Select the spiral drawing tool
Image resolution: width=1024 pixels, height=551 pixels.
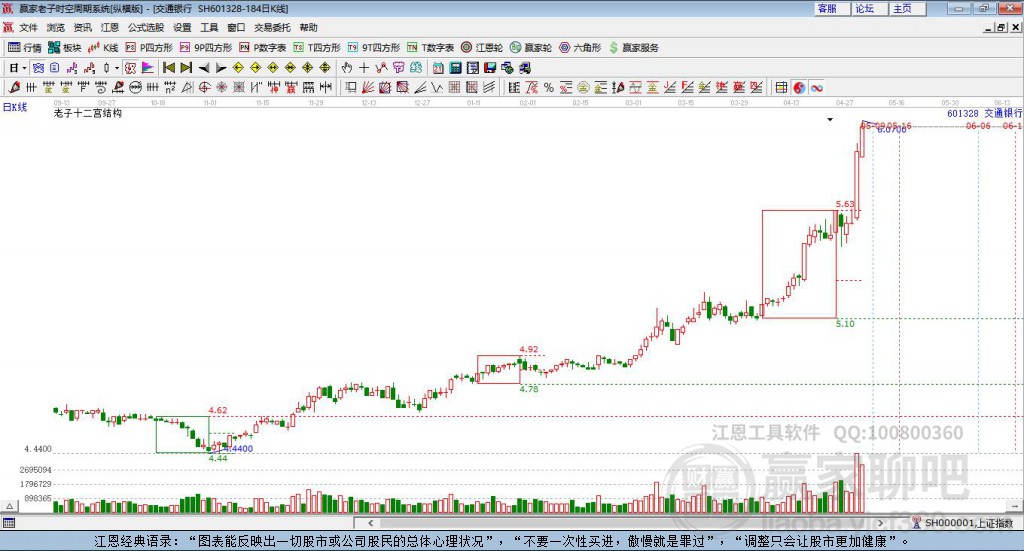tap(101, 87)
